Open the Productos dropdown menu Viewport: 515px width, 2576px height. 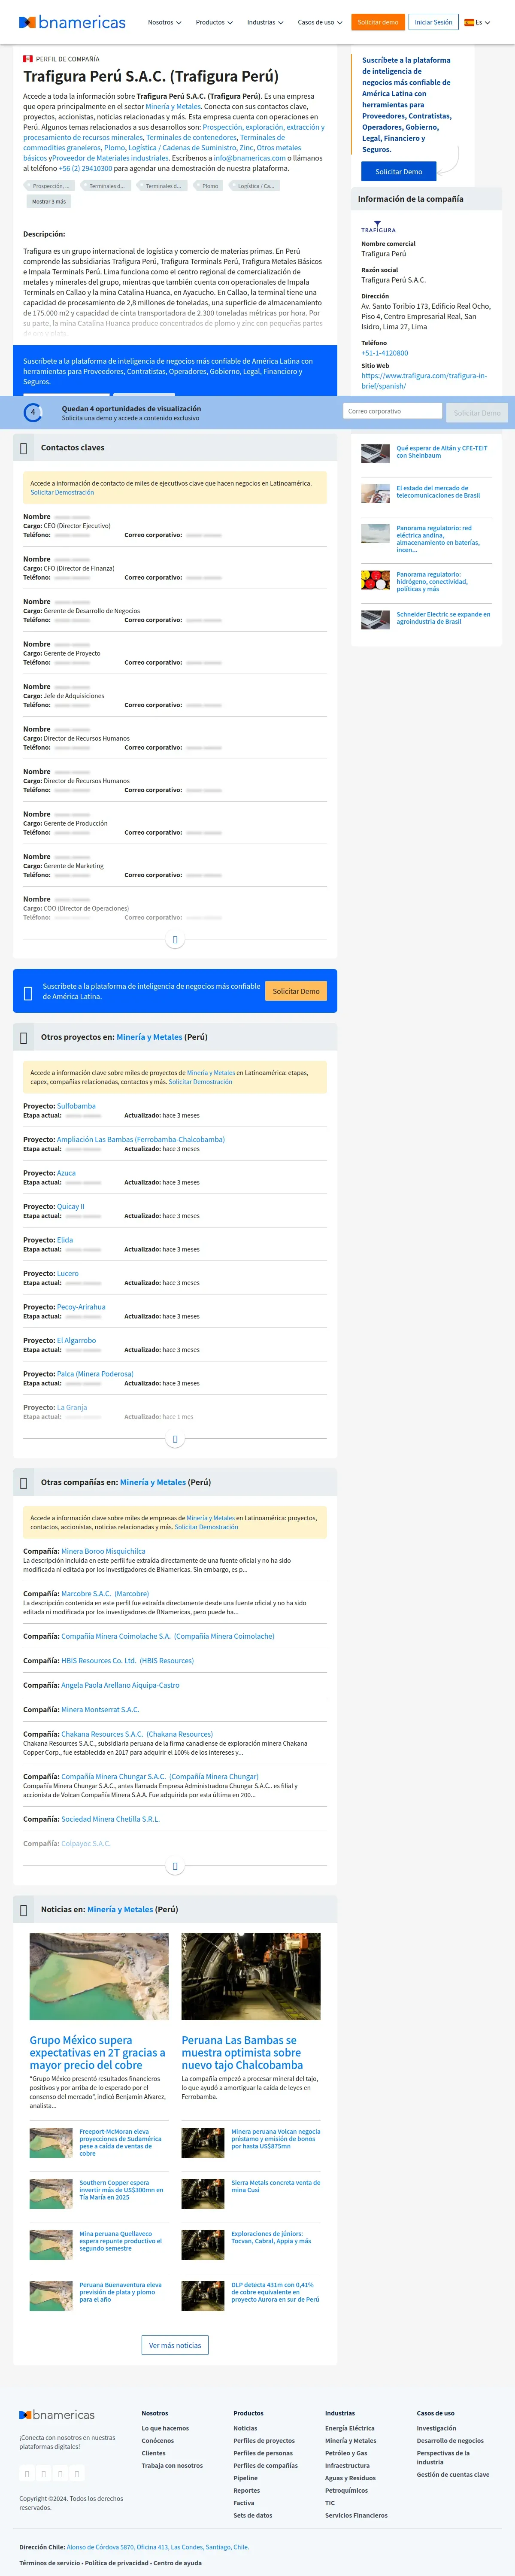[x=214, y=22]
